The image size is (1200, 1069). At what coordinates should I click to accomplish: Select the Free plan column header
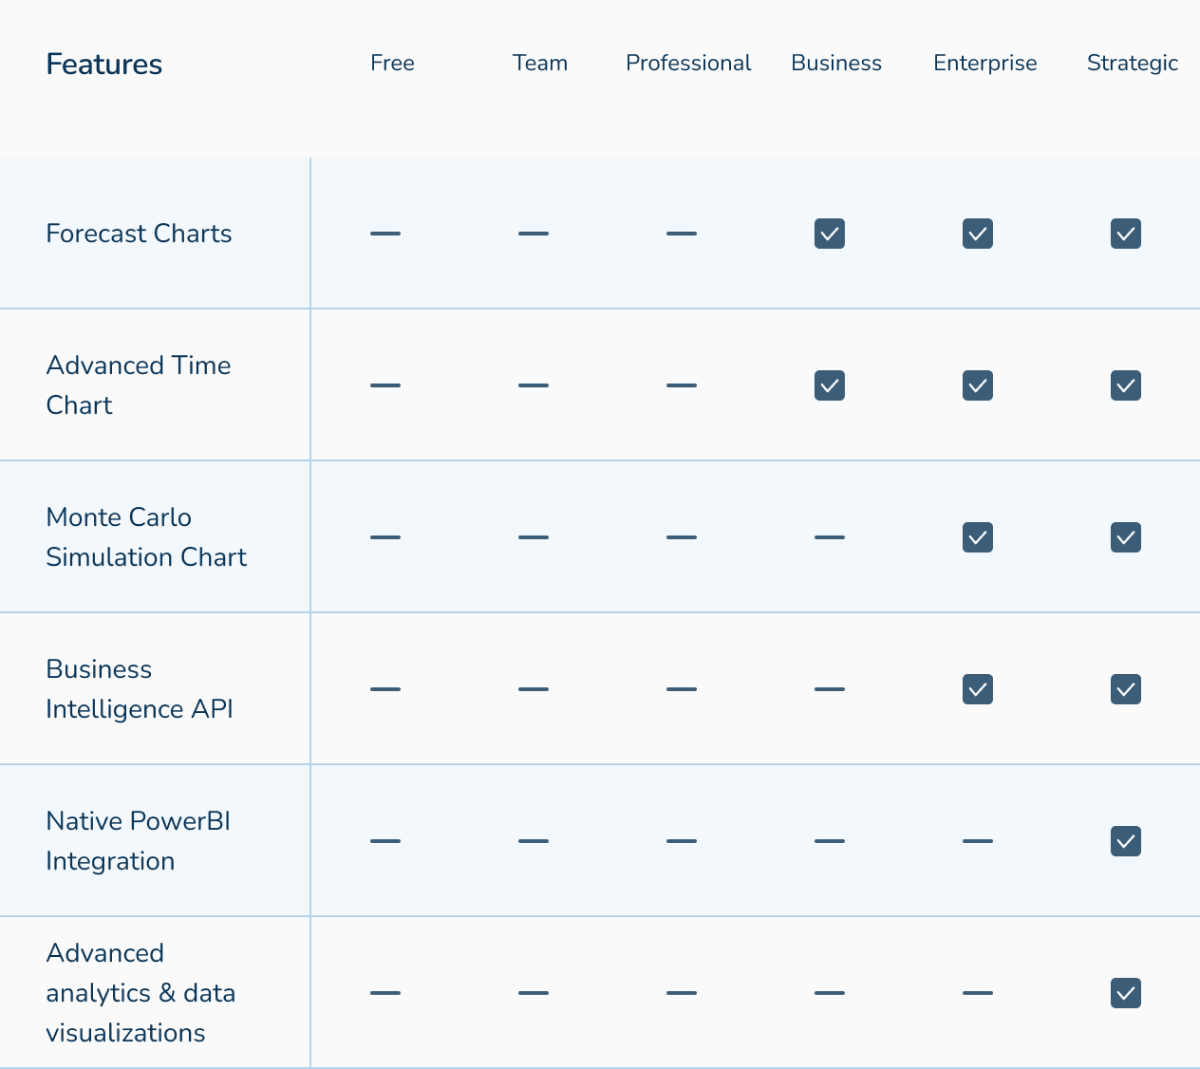(392, 63)
